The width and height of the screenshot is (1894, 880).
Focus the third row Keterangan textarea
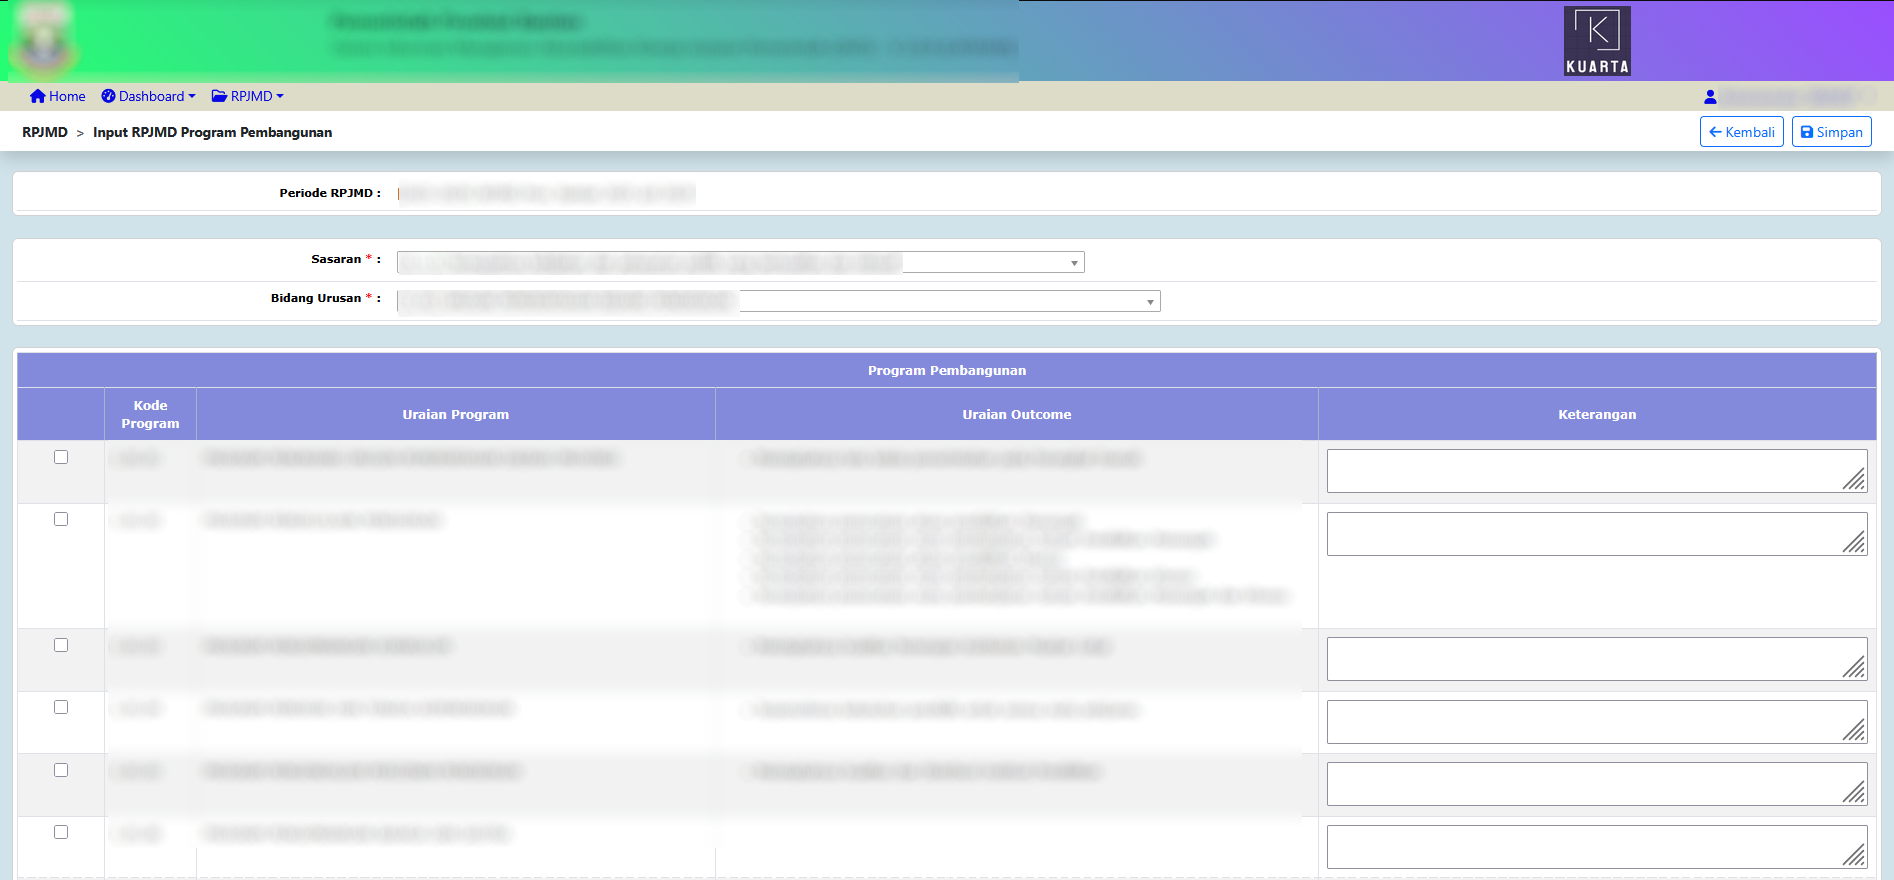[x=1597, y=659]
